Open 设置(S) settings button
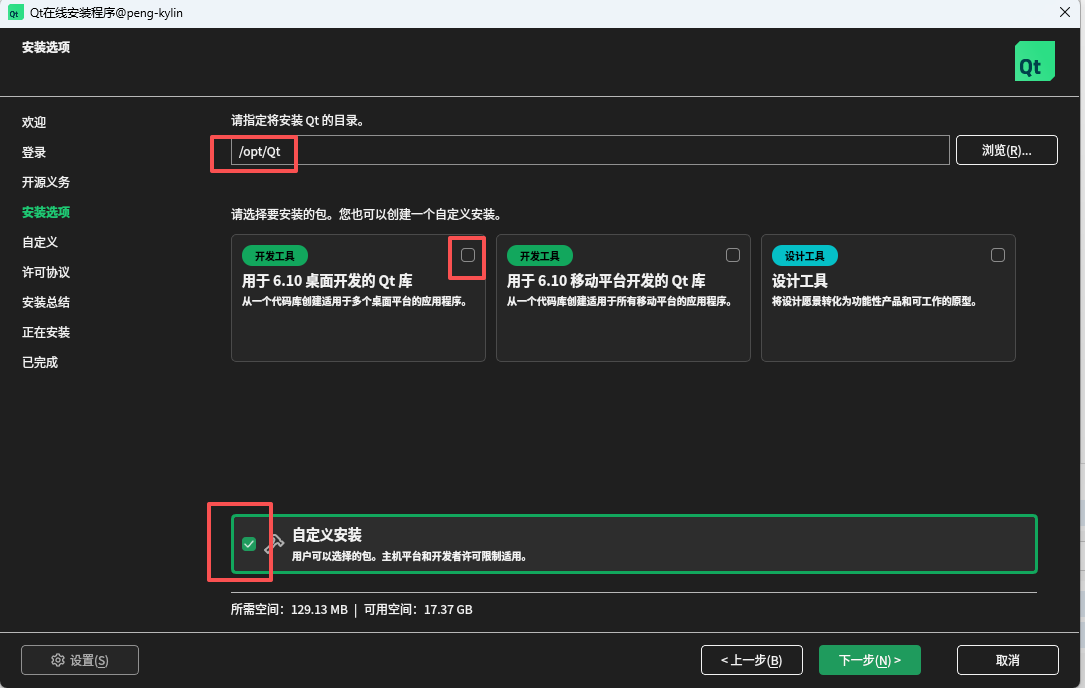The image size is (1085, 688). pyautogui.click(x=80, y=660)
